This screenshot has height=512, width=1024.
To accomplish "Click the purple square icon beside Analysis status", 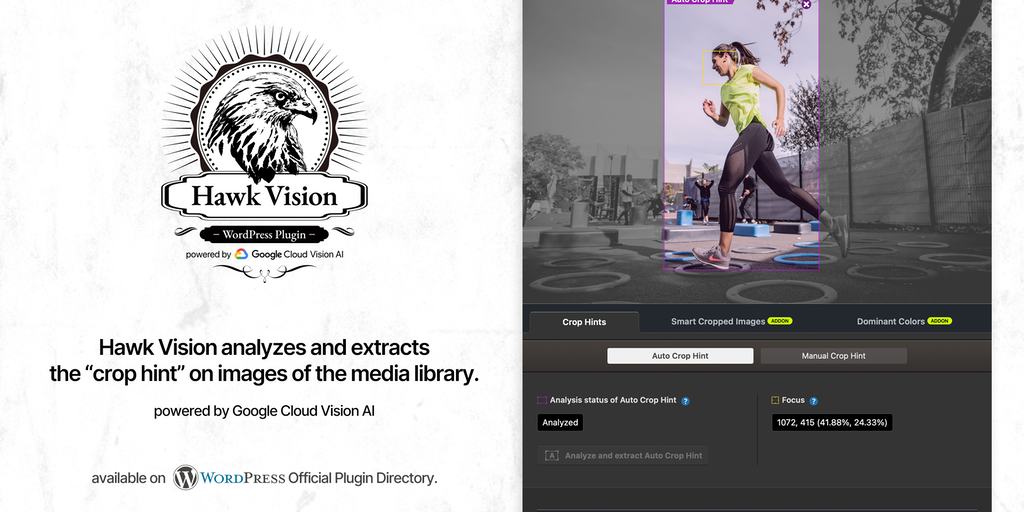I will (542, 400).
